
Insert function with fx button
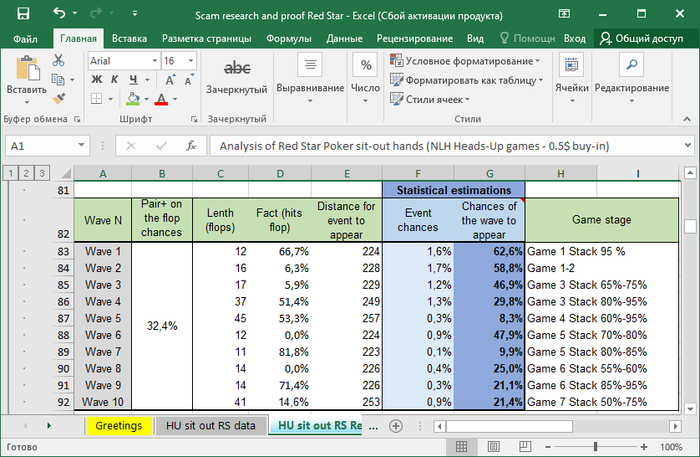click(191, 146)
